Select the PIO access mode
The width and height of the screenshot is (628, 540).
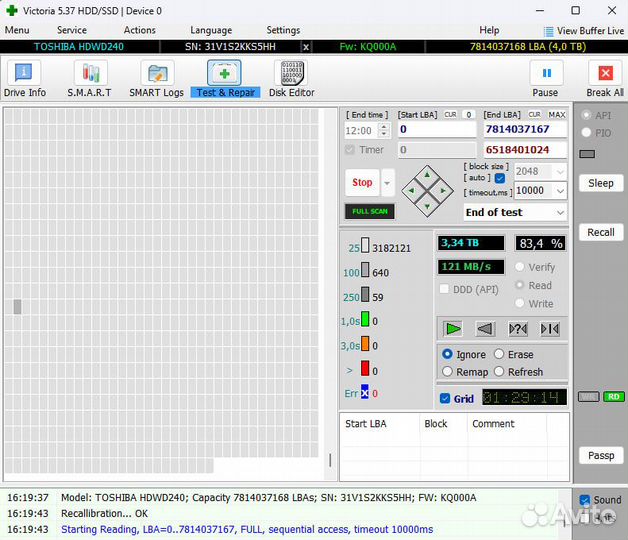586,133
